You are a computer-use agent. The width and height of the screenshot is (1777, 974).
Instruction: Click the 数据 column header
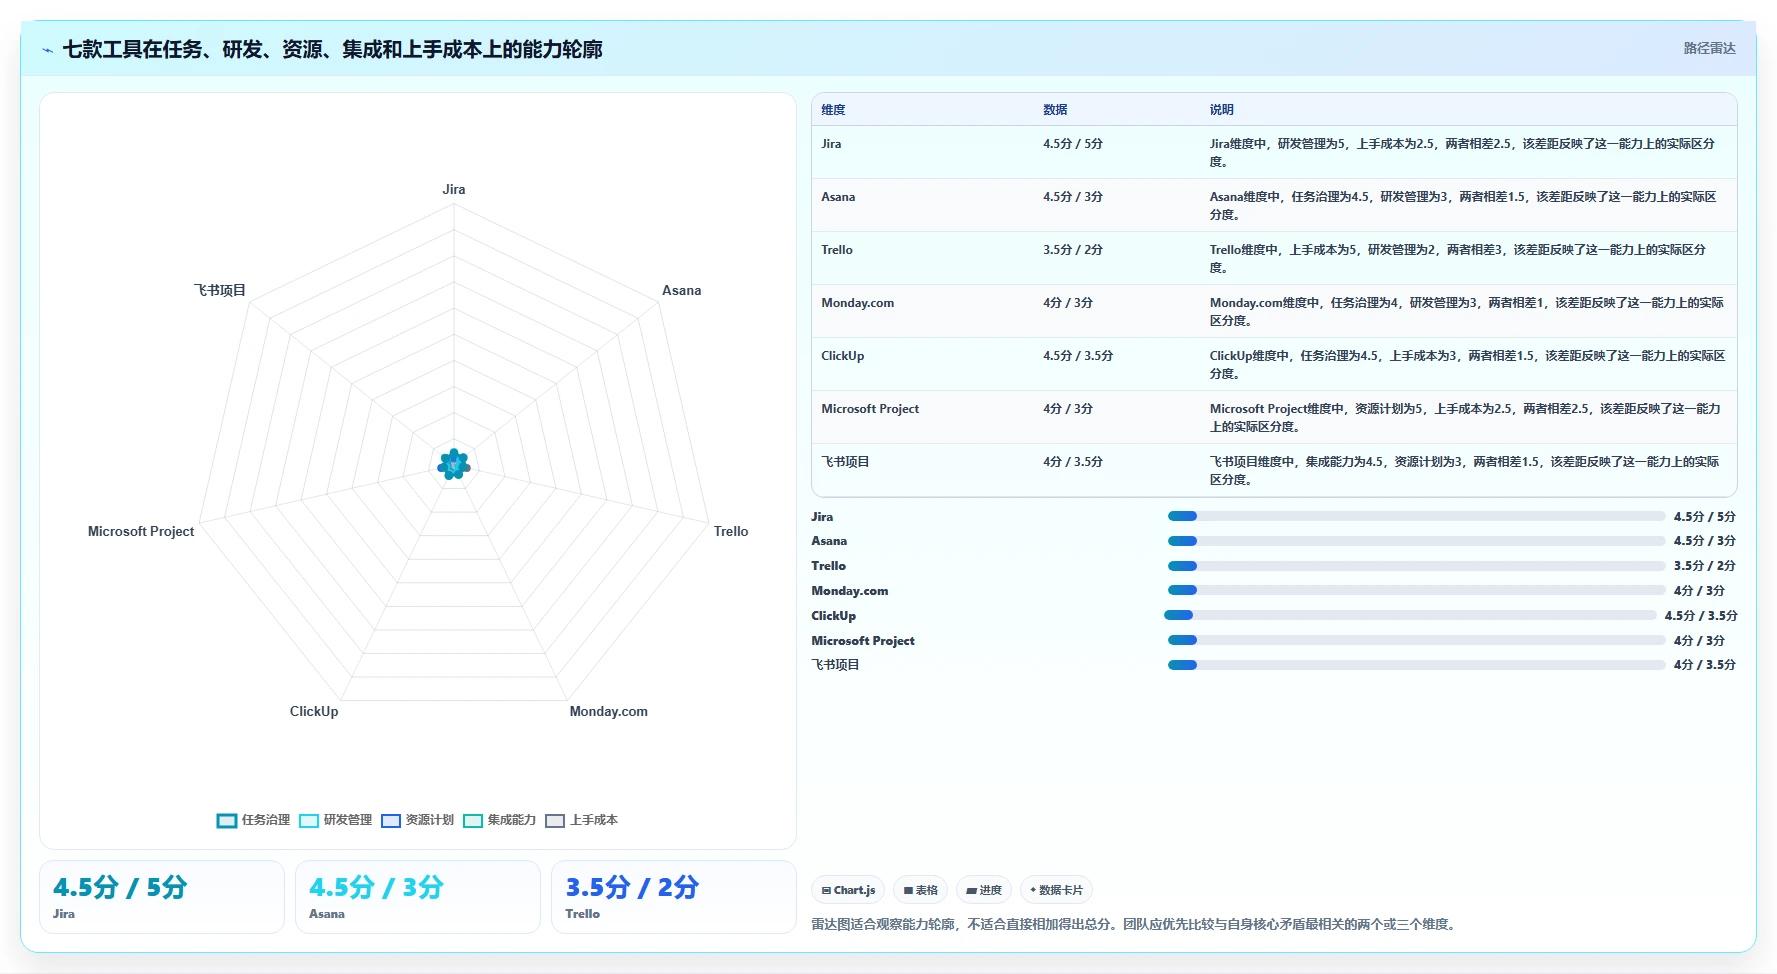click(x=1055, y=110)
